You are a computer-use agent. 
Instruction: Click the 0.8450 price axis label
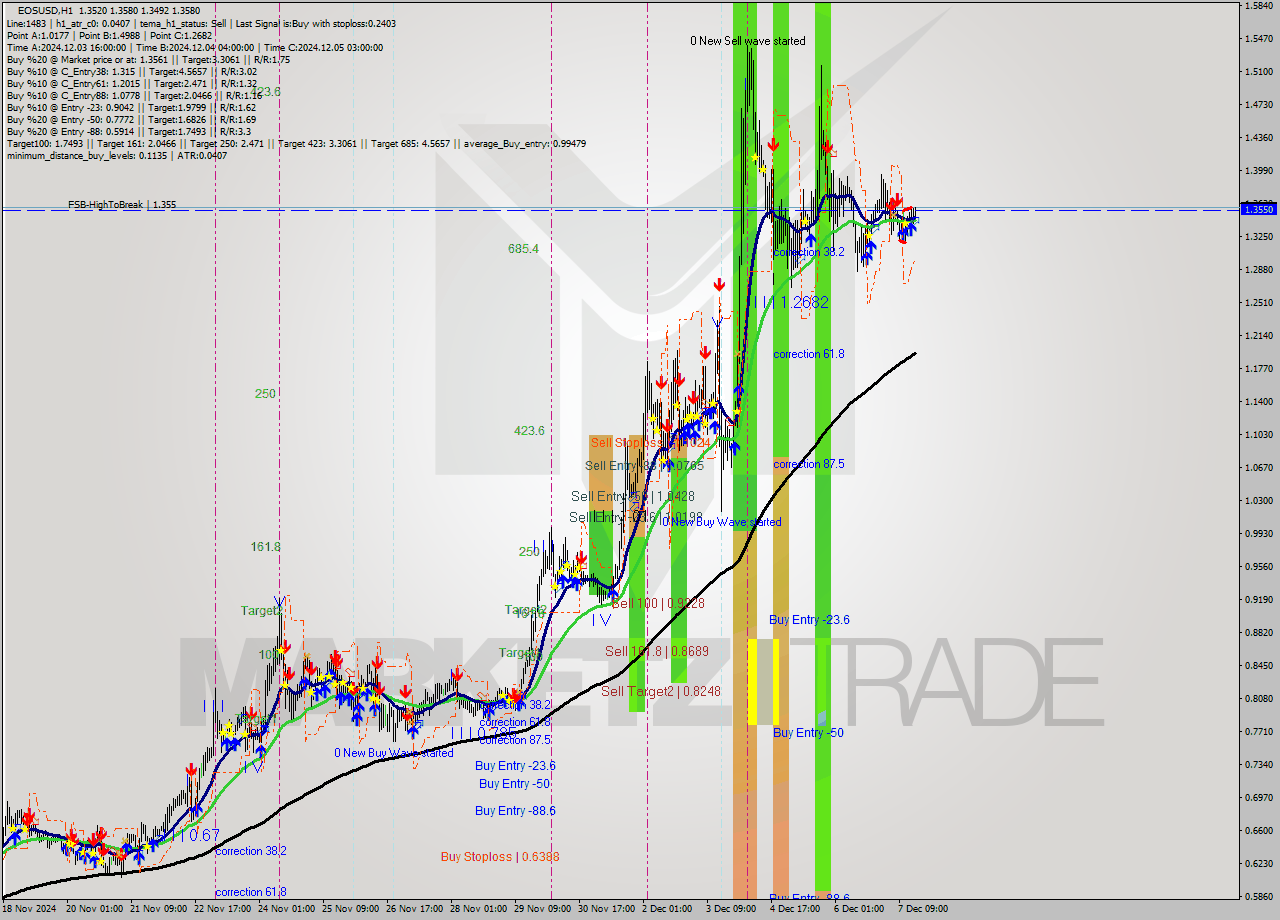click(1258, 665)
